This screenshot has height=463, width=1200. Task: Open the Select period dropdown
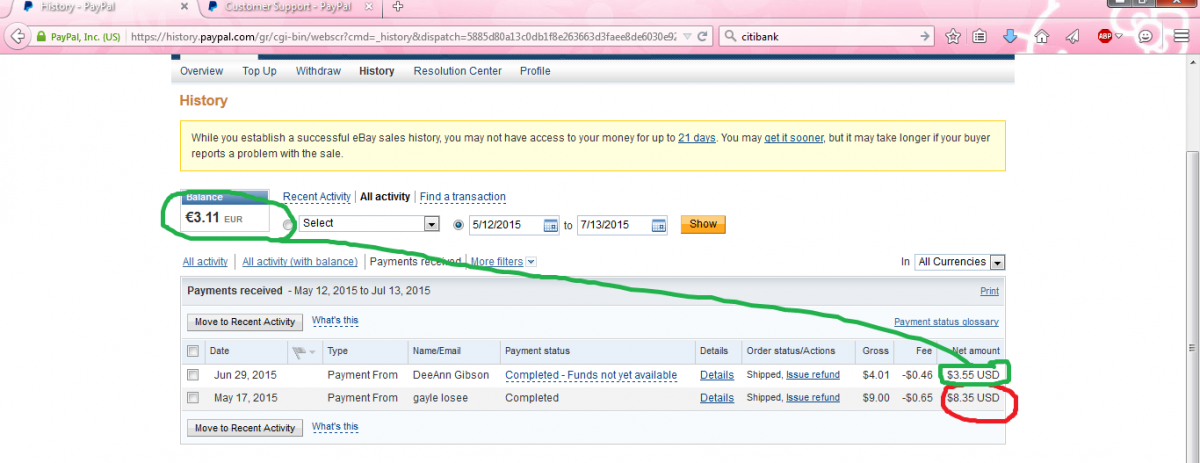(369, 224)
